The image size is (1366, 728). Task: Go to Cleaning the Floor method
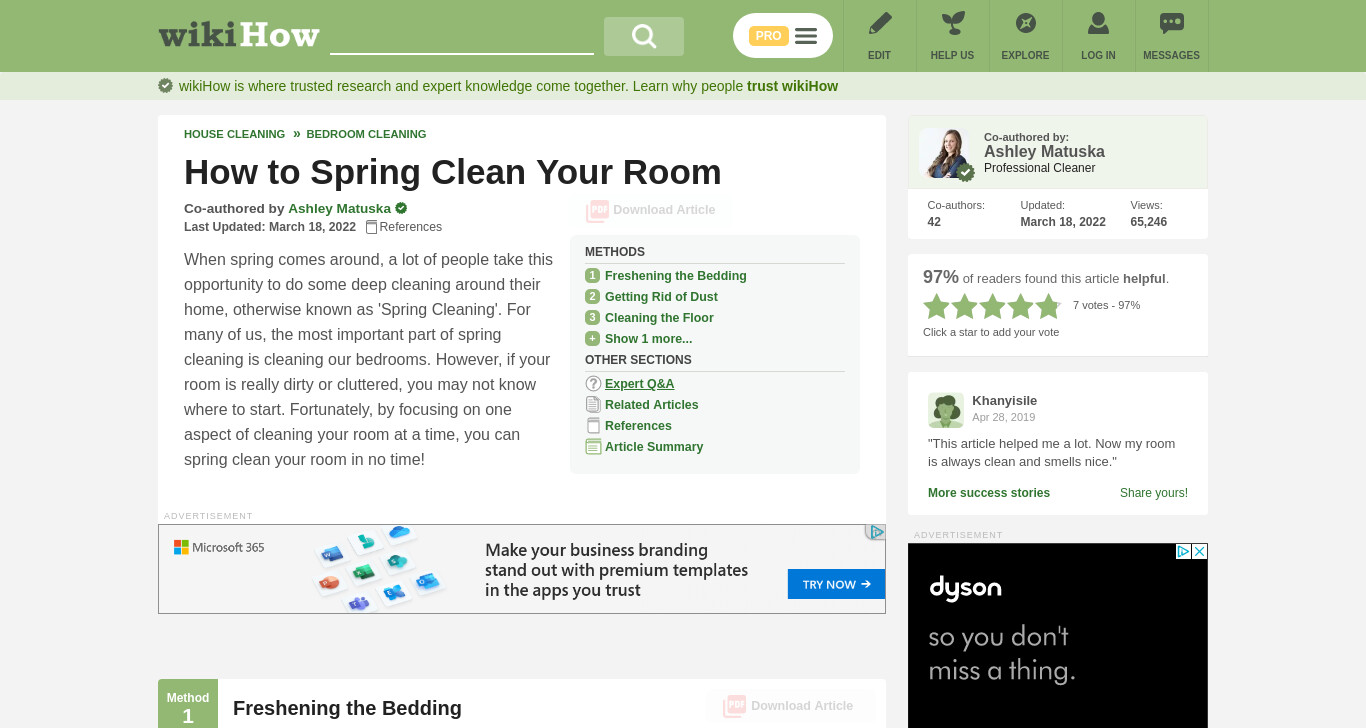[659, 318]
